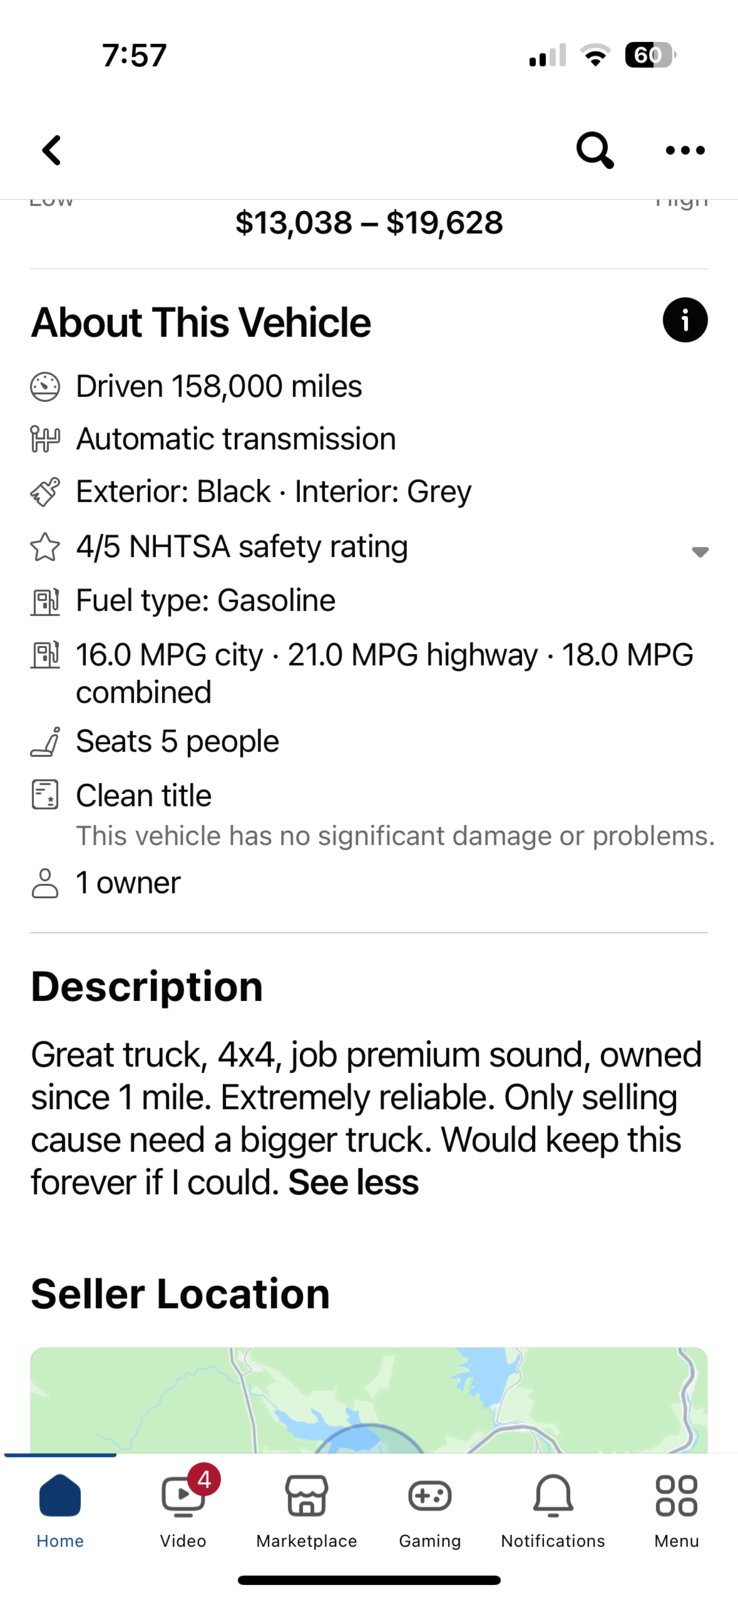Open the Gaming tab
The height and width of the screenshot is (1600, 738).
click(430, 1511)
